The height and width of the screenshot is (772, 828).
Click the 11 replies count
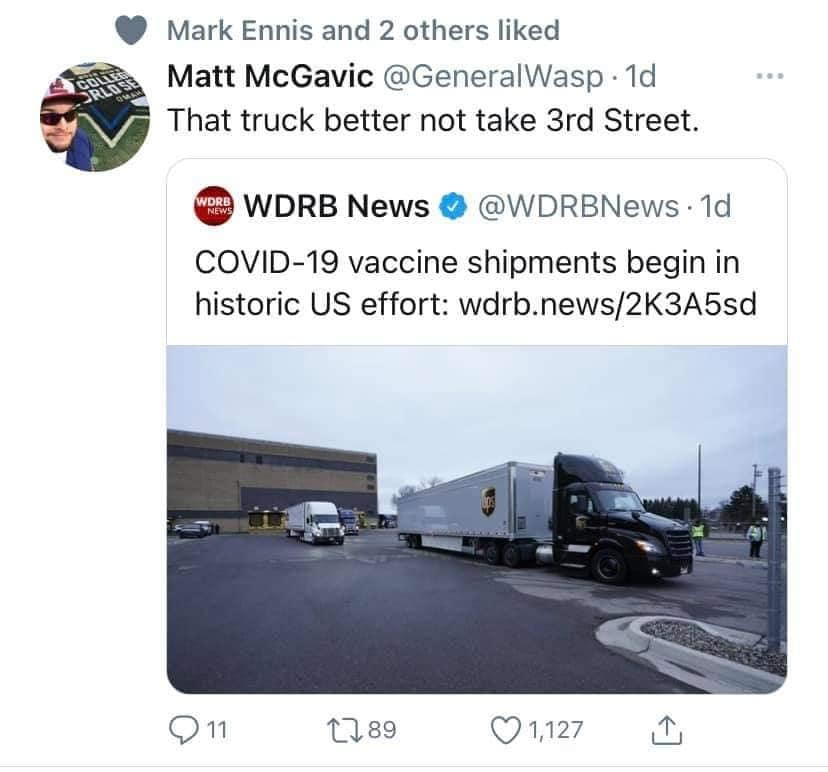pos(216,730)
